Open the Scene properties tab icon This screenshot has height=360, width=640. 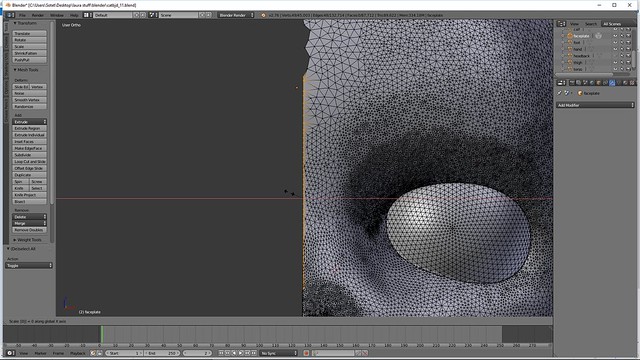(585, 83)
